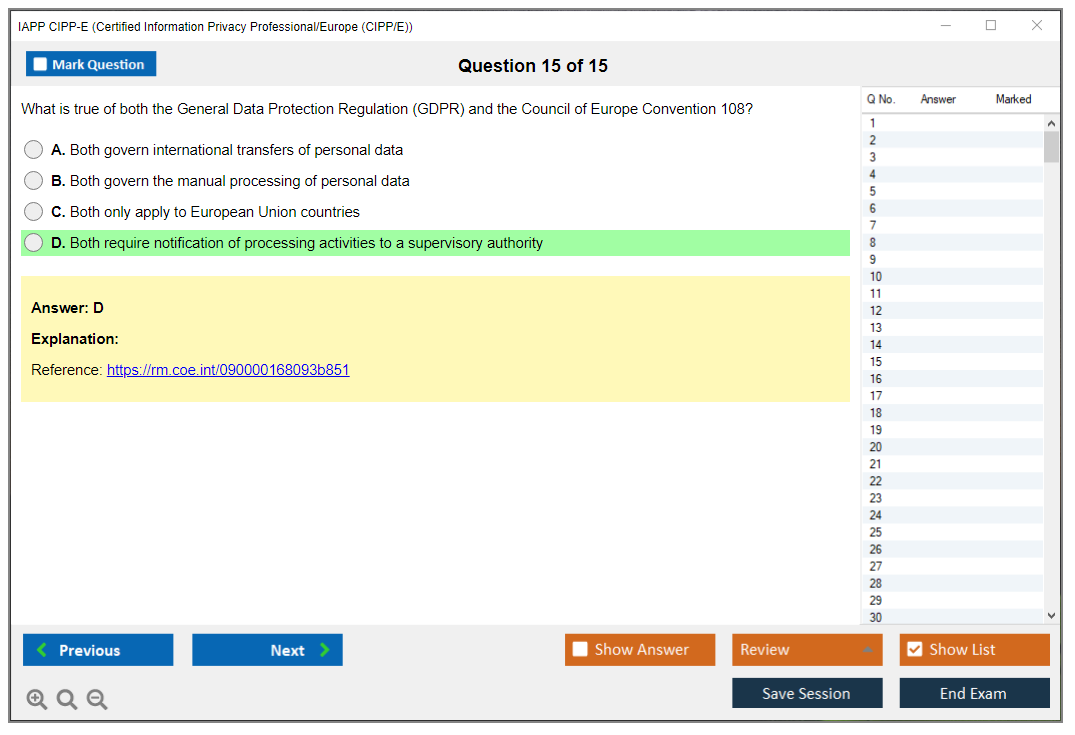Tick the Mark Question checkbox
Image resolution: width=1075 pixels, height=735 pixels.
[x=41, y=65]
